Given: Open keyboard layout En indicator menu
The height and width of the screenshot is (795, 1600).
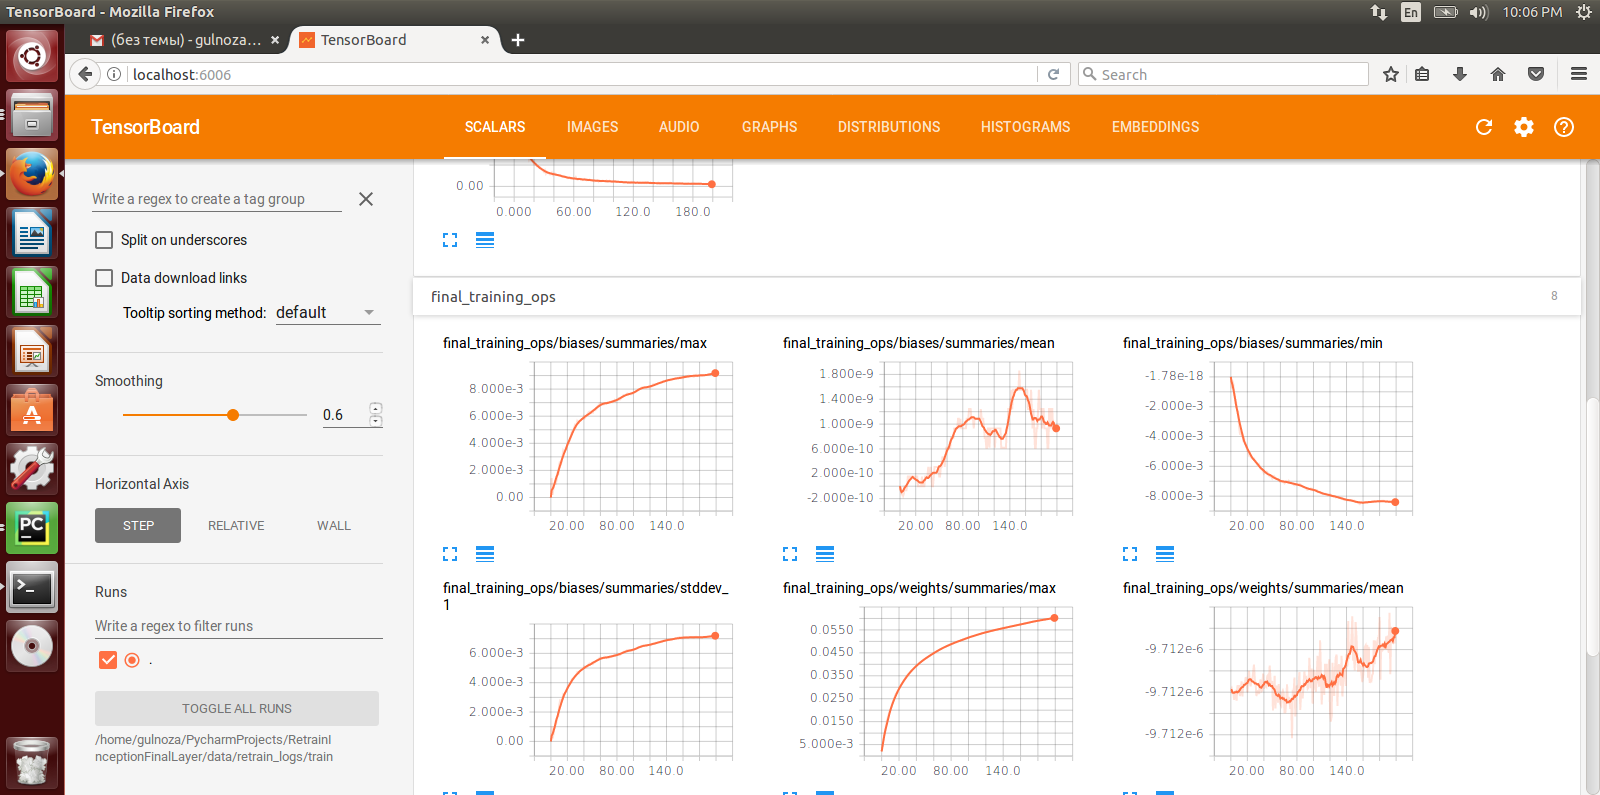Looking at the screenshot, I should [1411, 12].
